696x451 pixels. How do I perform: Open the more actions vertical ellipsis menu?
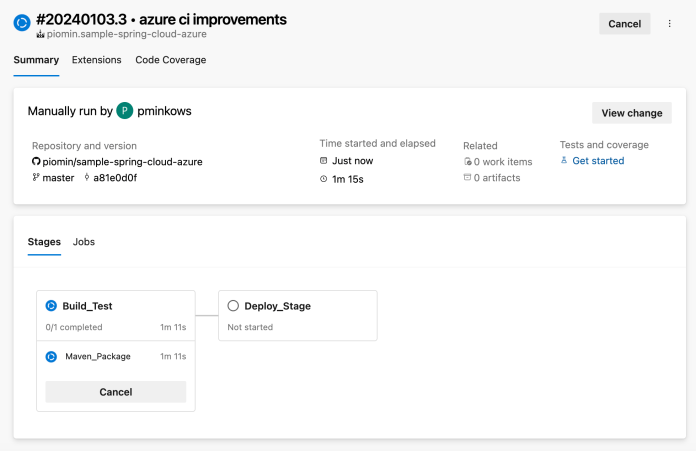[669, 24]
